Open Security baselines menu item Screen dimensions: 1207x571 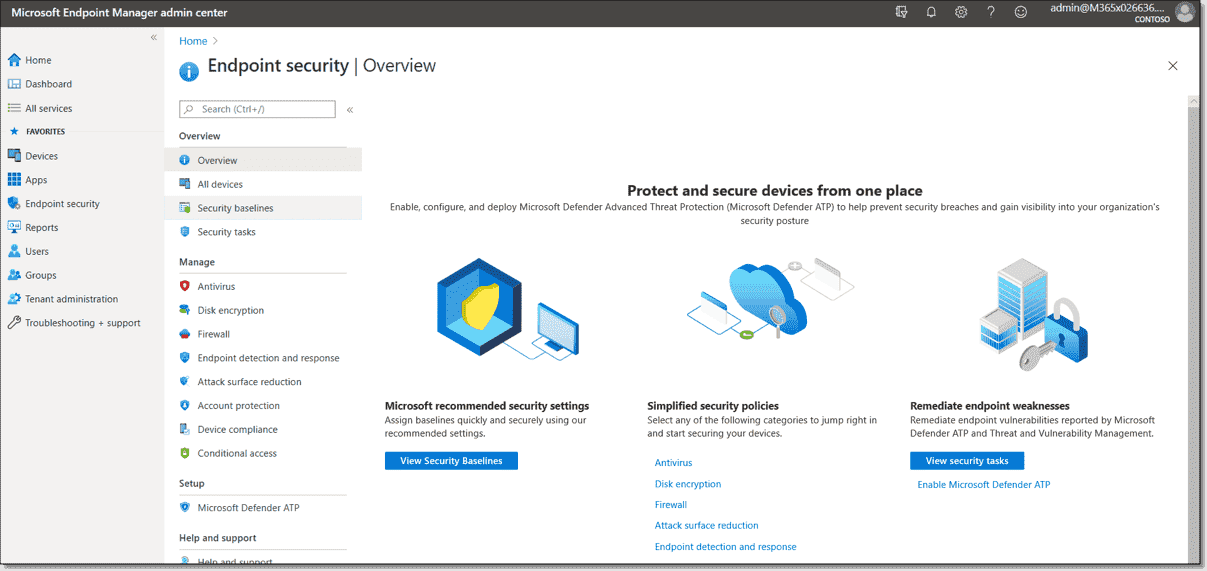(263, 208)
